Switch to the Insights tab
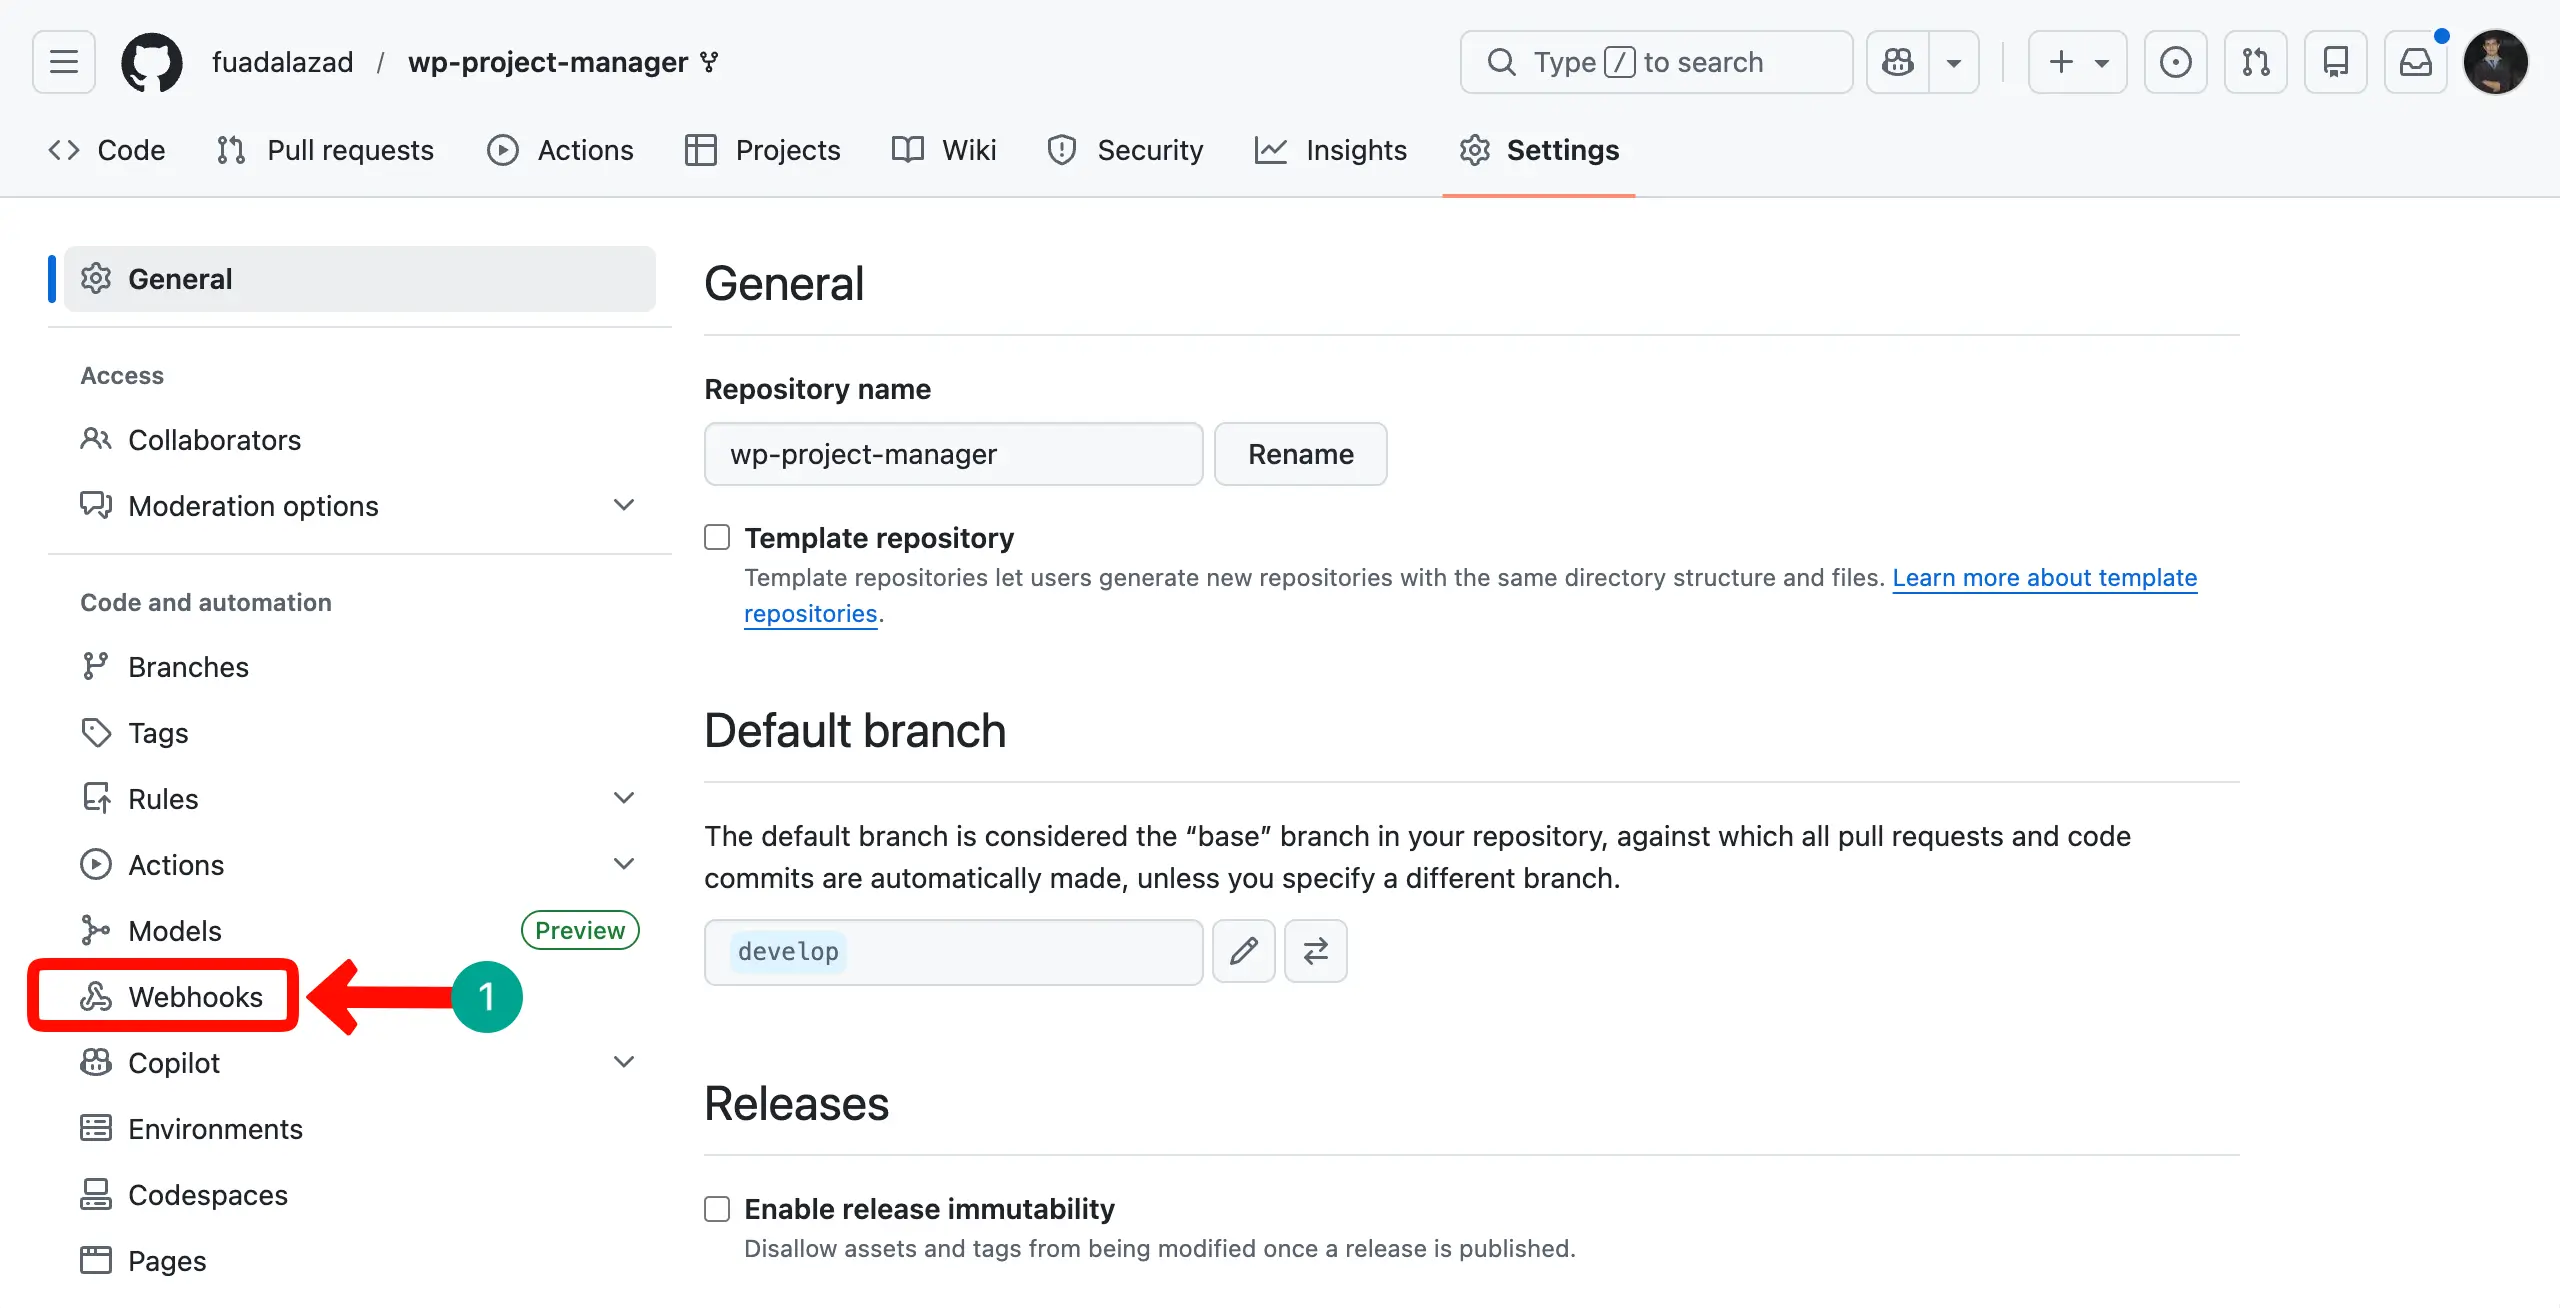 tap(1331, 150)
